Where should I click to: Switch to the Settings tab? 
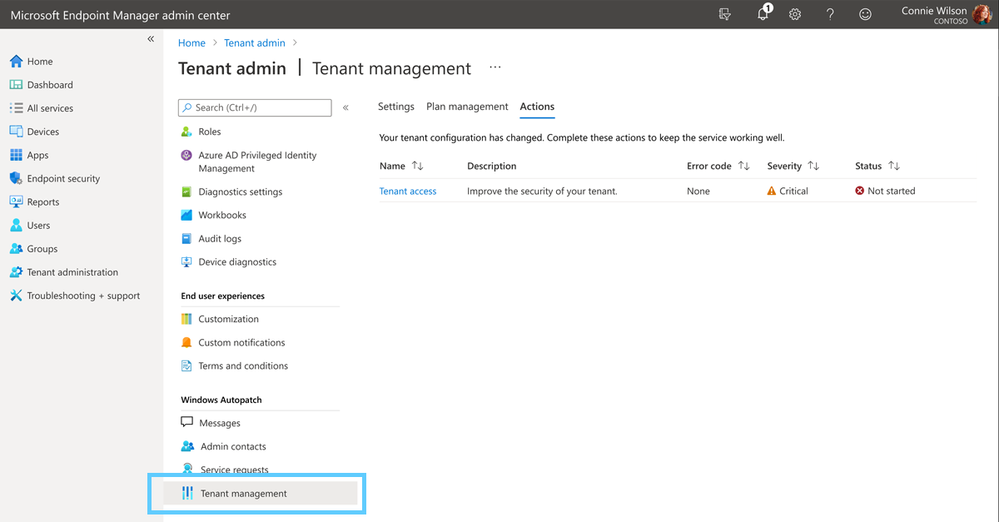pyautogui.click(x=396, y=106)
